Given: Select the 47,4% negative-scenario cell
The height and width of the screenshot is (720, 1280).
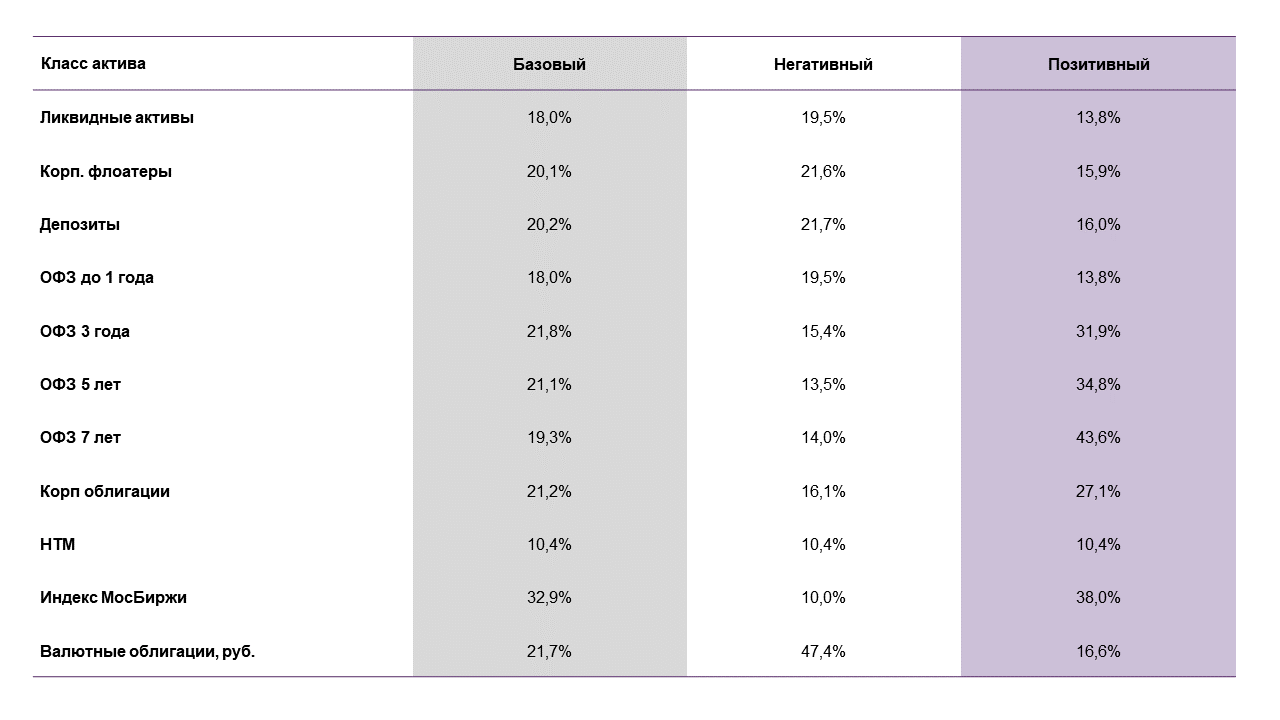Looking at the screenshot, I should [823, 651].
